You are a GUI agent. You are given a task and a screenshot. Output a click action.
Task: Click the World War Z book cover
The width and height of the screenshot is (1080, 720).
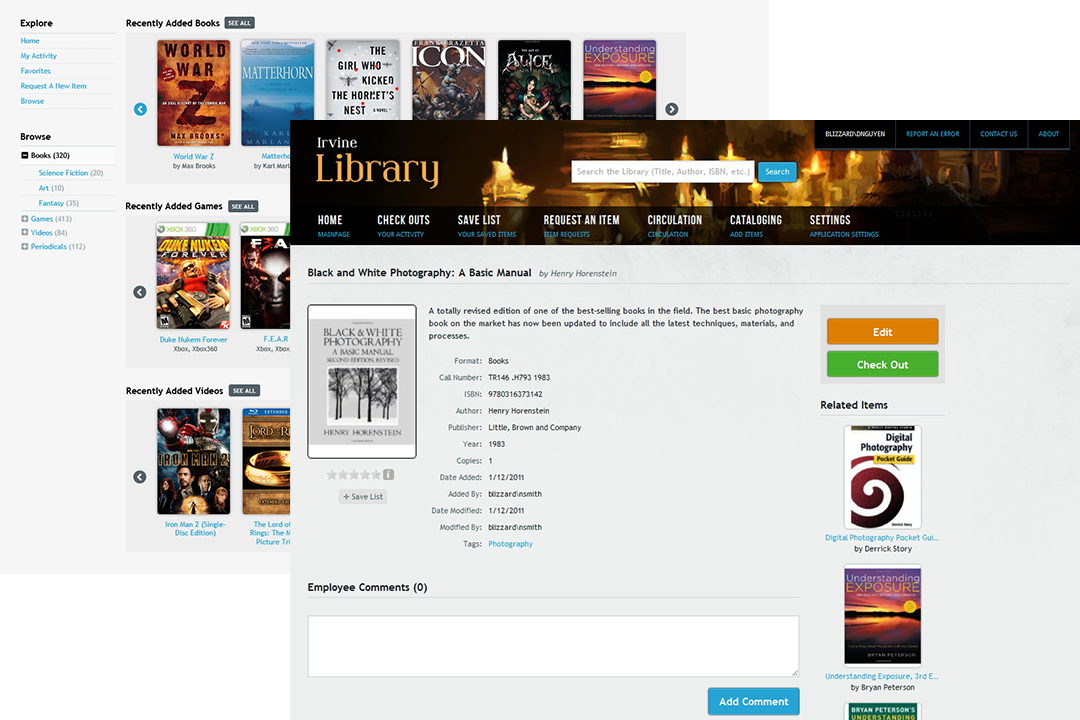[x=193, y=93]
